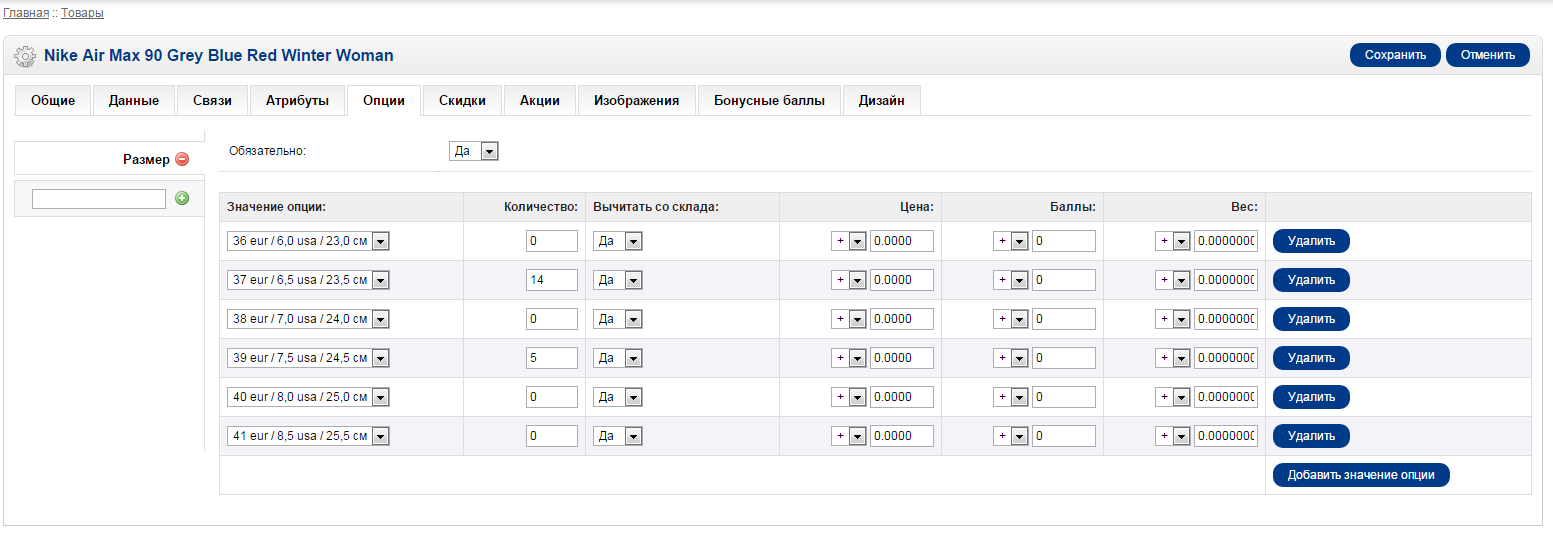Screen dimensions: 1553x557
Task: Open the Обязательно dropdown
Action: pos(474,151)
